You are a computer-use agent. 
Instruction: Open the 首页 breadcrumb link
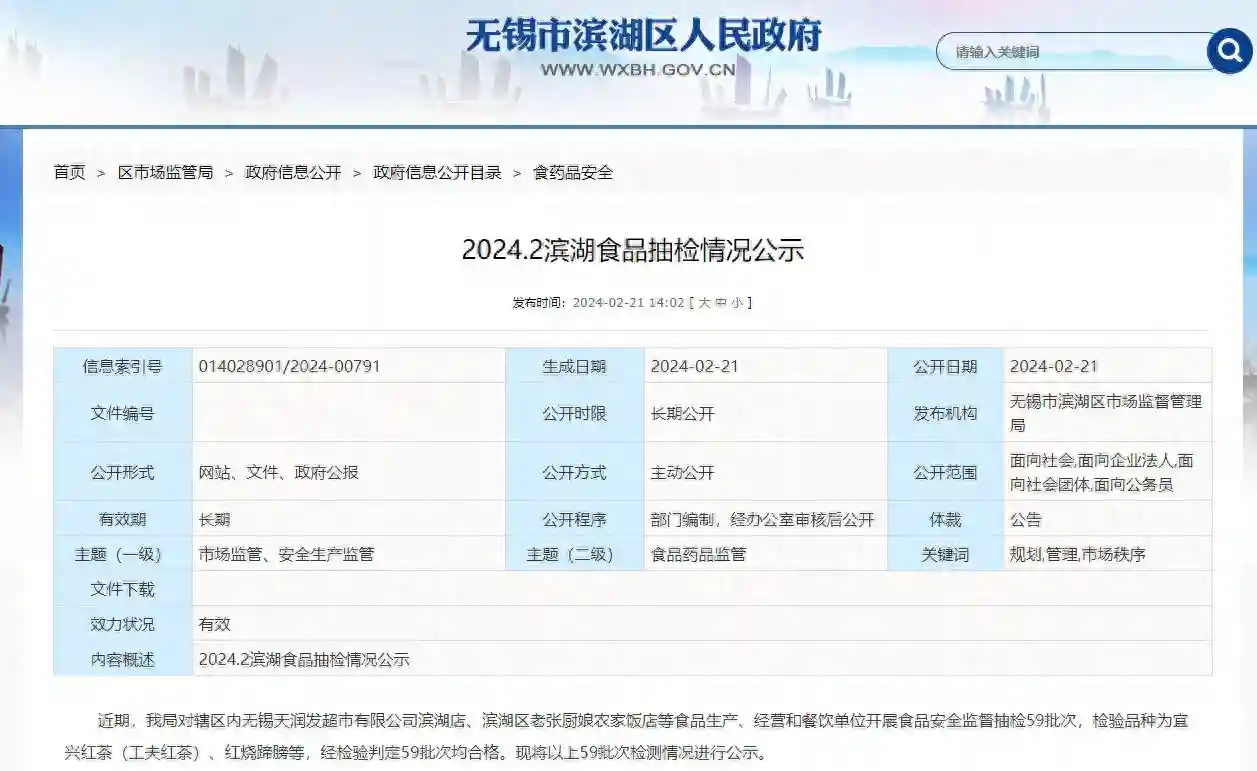click(x=69, y=172)
